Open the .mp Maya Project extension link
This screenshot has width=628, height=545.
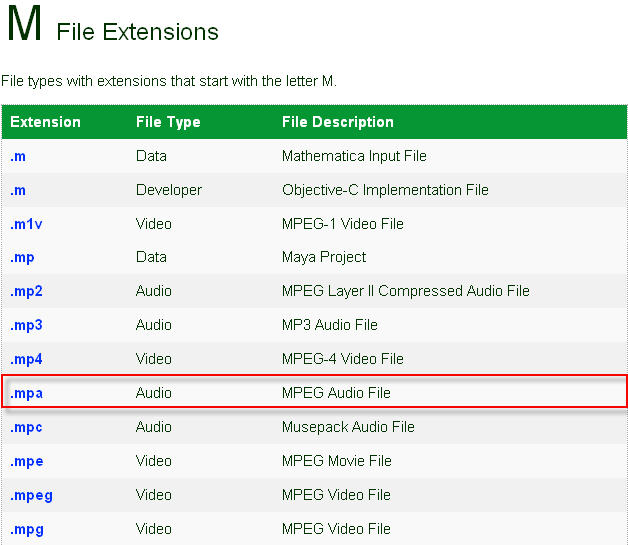tap(22, 258)
